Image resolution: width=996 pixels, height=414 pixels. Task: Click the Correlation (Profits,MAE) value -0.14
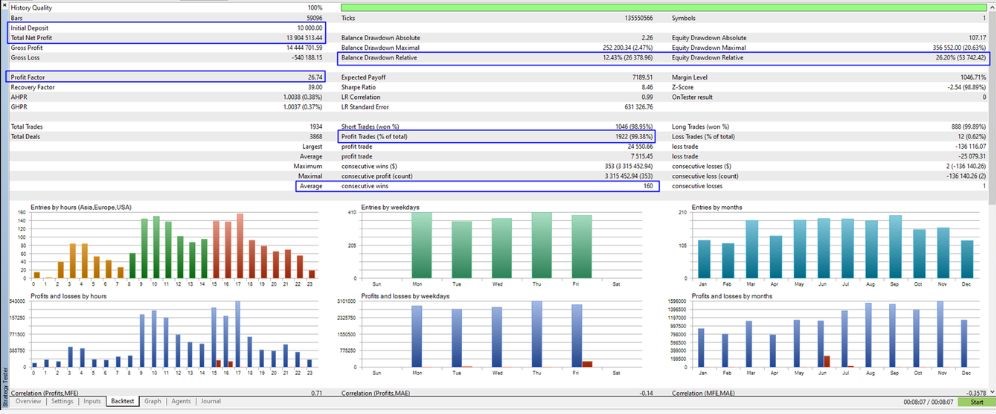648,394
